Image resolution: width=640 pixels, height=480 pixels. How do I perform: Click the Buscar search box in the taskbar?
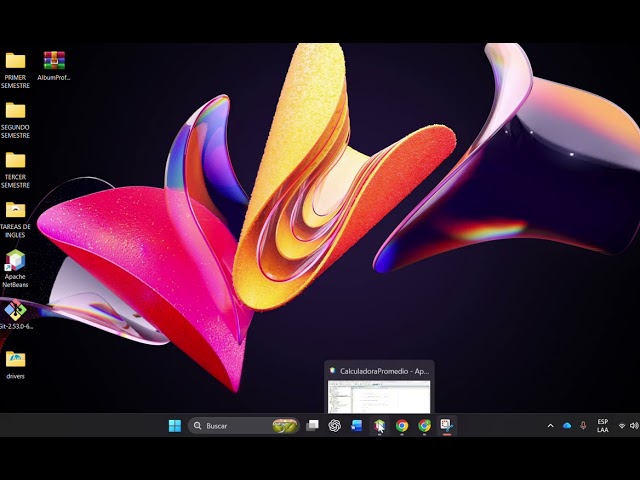244,426
